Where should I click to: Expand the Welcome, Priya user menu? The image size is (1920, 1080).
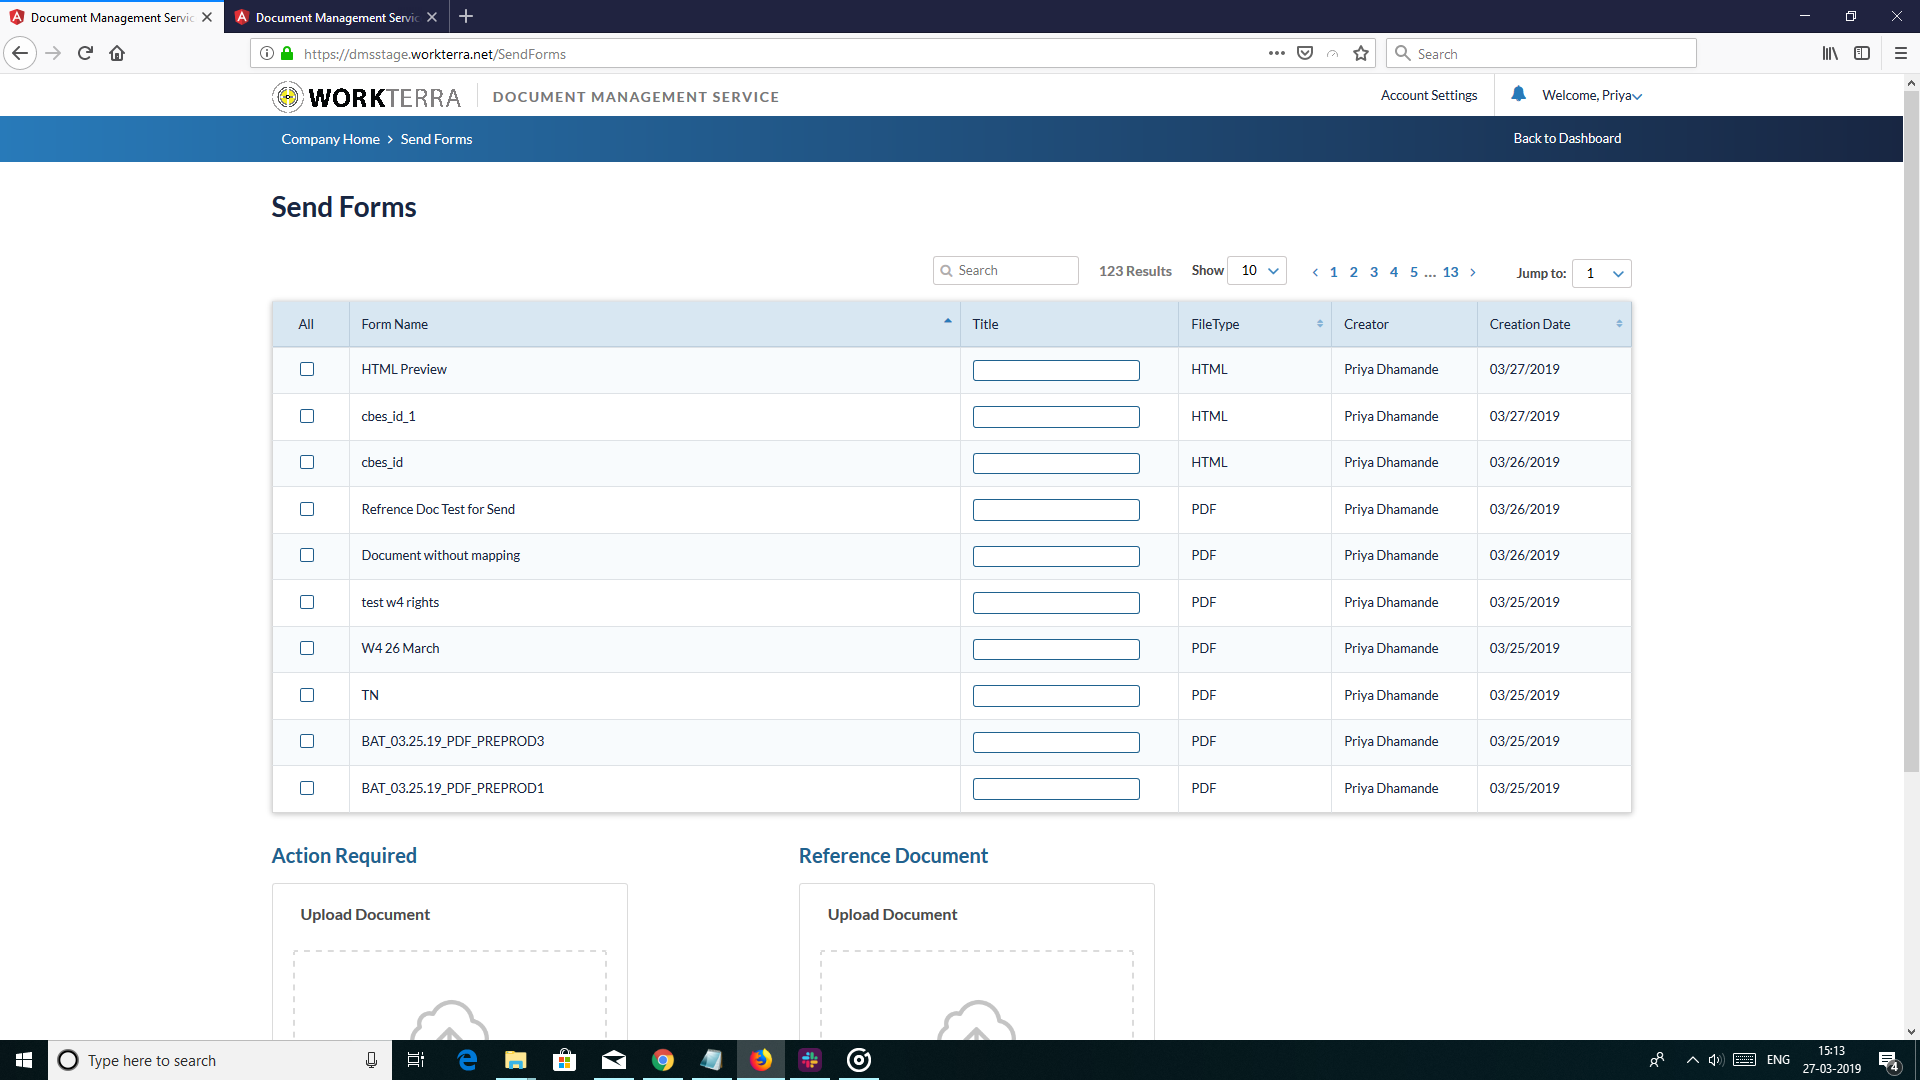click(x=1591, y=96)
